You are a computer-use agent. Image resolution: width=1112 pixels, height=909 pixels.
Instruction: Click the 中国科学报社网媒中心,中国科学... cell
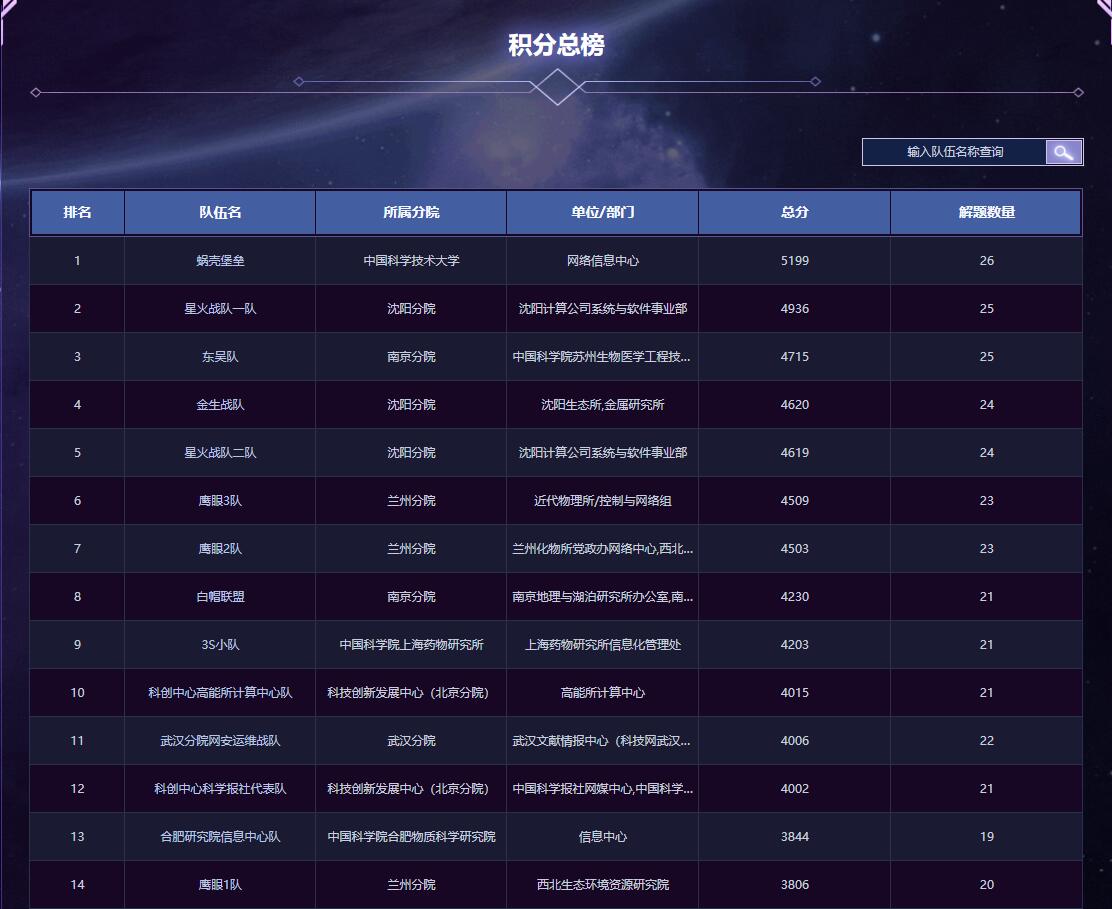click(x=603, y=788)
